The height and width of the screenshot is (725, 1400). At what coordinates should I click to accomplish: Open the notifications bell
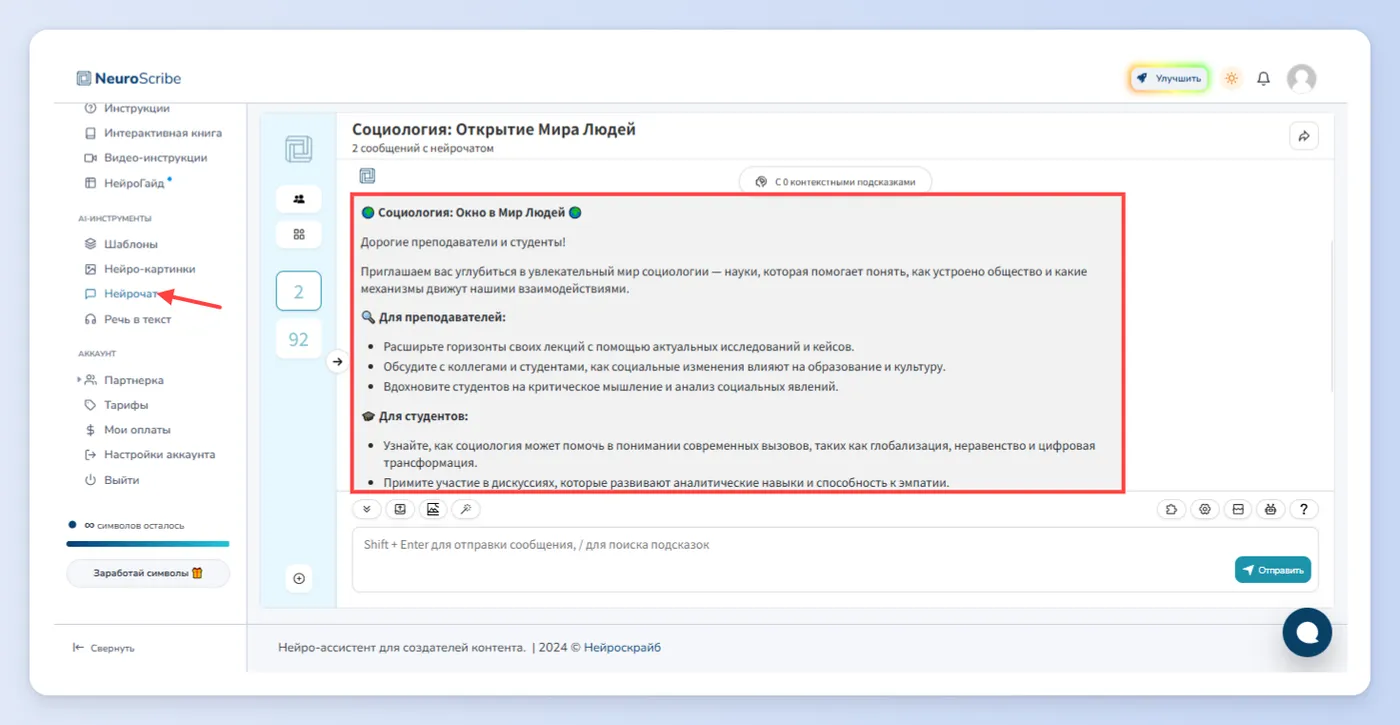(1264, 78)
